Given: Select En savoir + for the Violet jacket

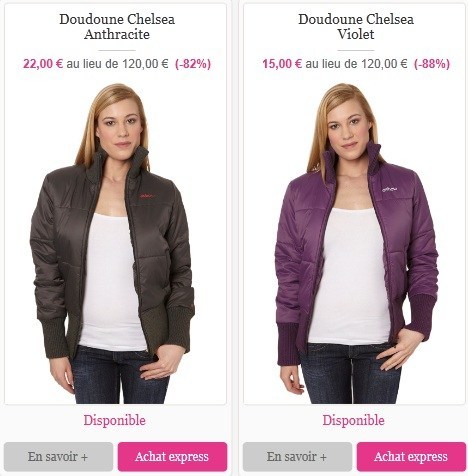Looking at the screenshot, I should coord(297,456).
